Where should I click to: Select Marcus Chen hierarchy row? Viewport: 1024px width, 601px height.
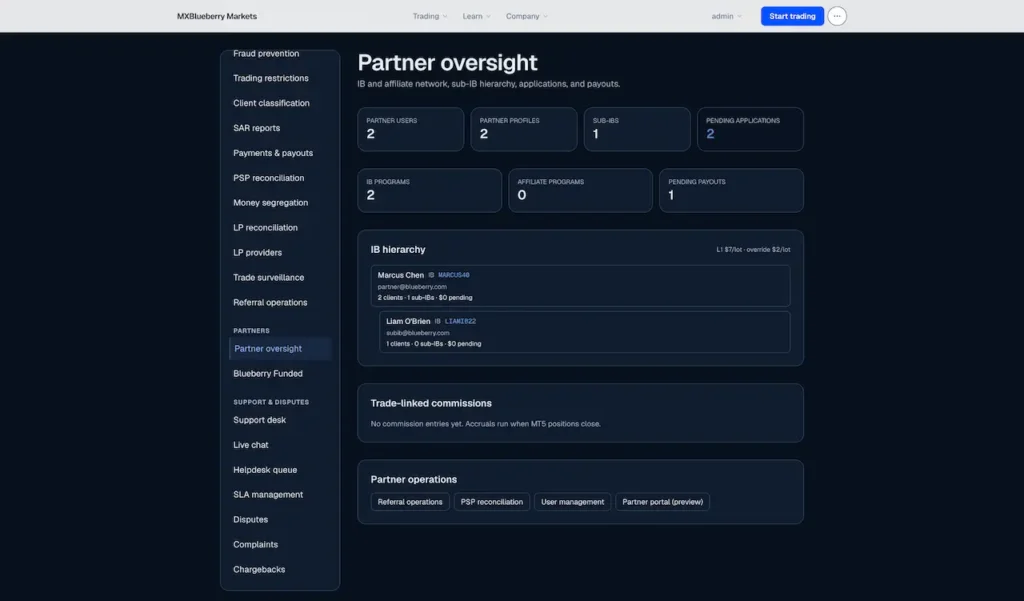coord(581,286)
